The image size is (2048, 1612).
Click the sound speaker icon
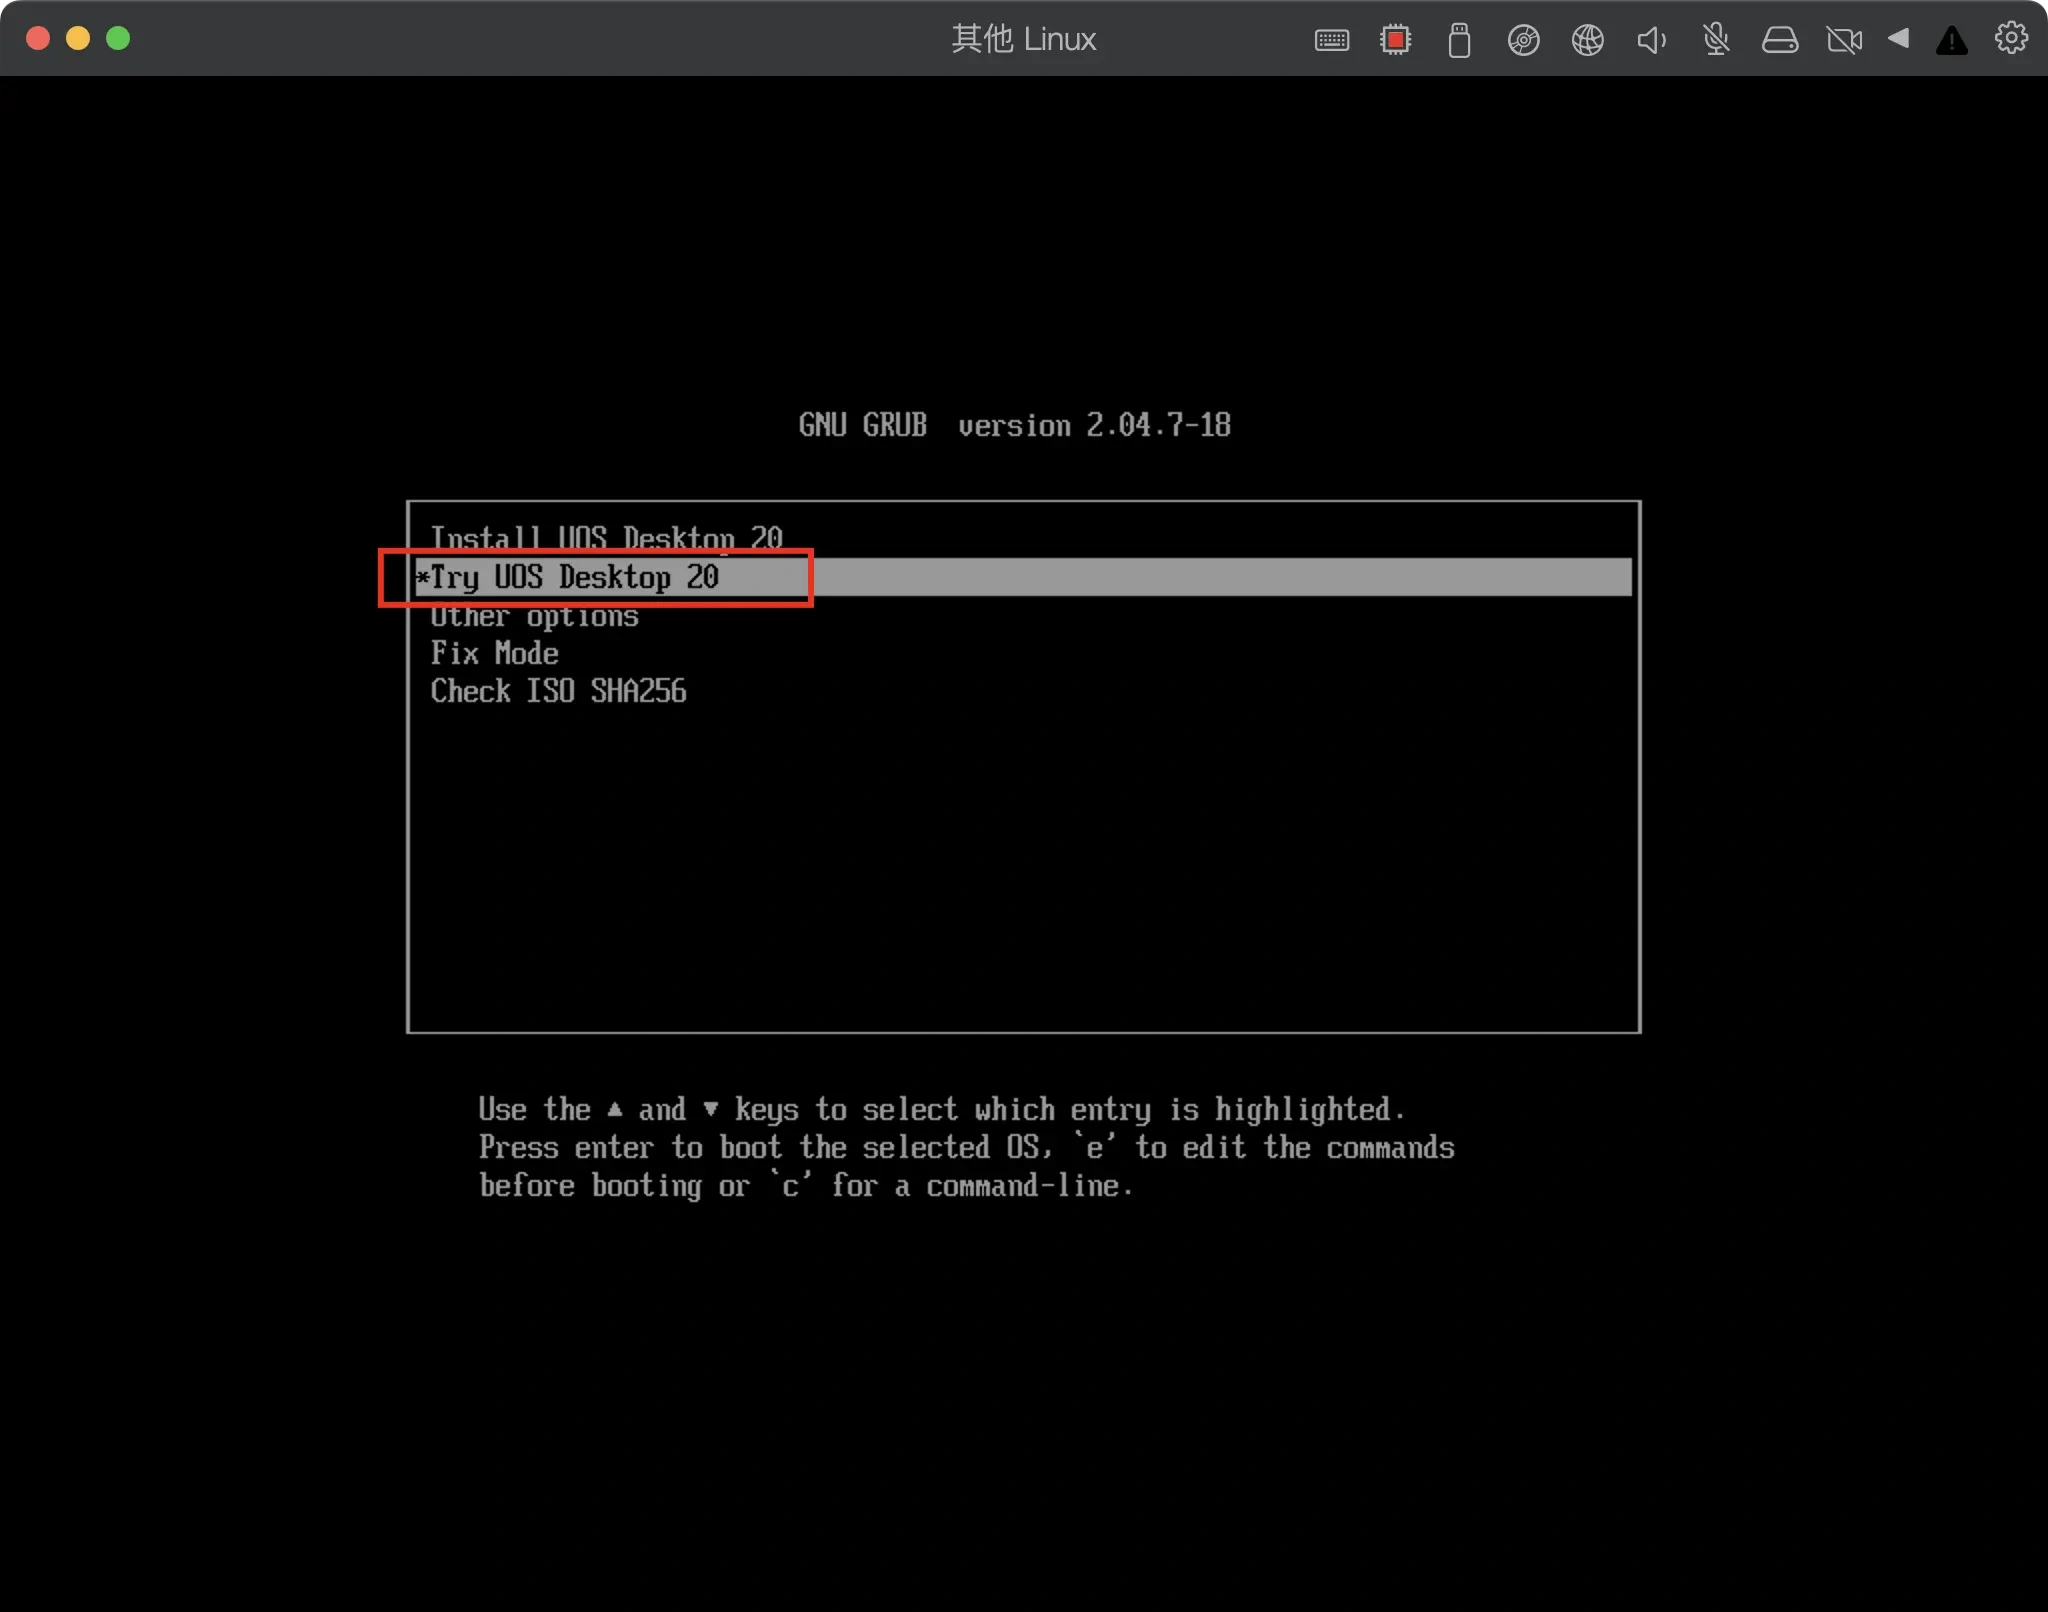[1651, 40]
